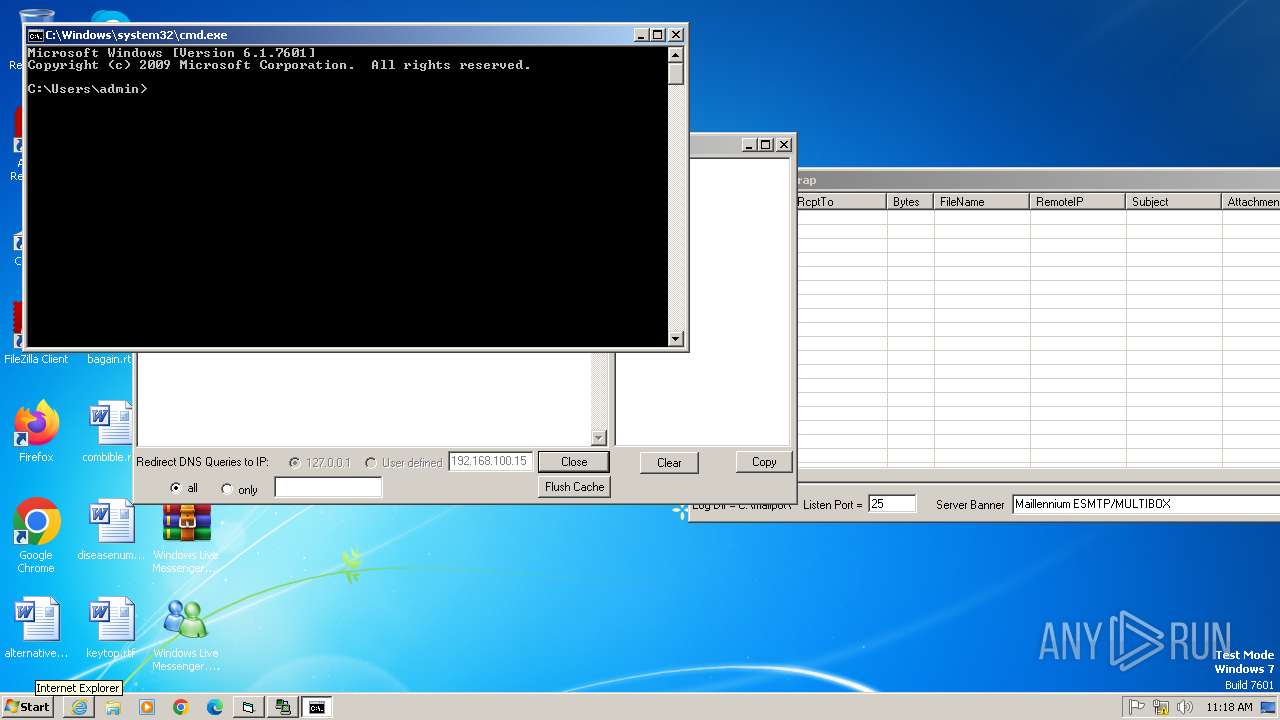Switch to the cmd.exe taskbar button
This screenshot has width=1280, height=720.
tap(317, 707)
